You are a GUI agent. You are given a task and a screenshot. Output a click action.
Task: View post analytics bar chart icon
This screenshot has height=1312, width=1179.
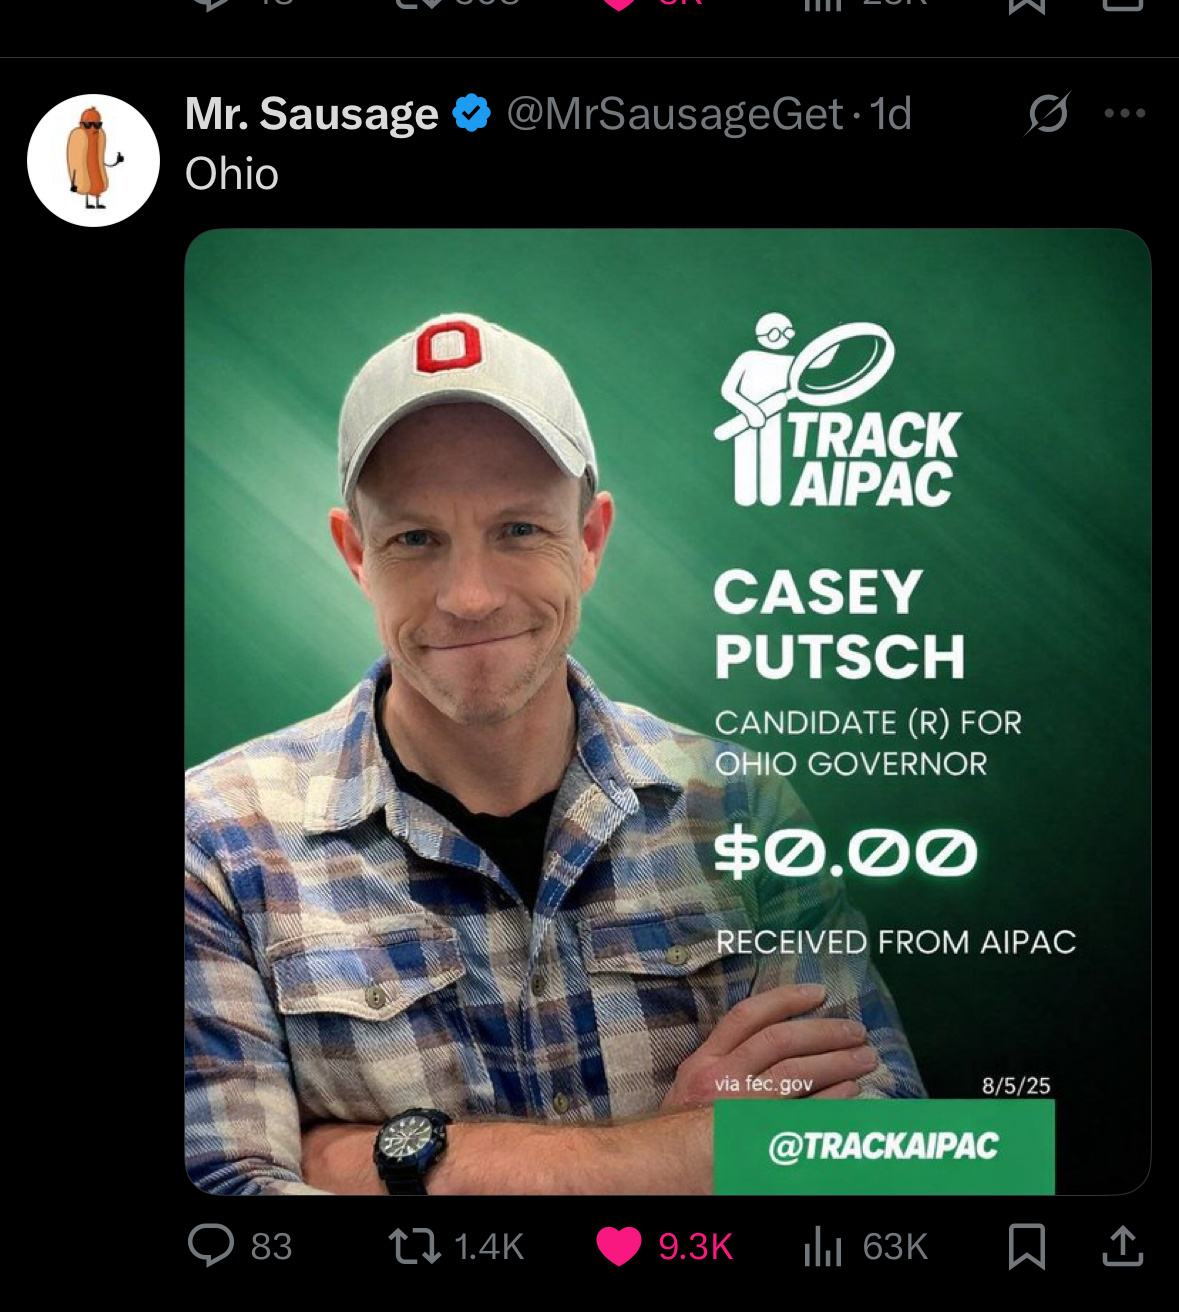(823, 1246)
